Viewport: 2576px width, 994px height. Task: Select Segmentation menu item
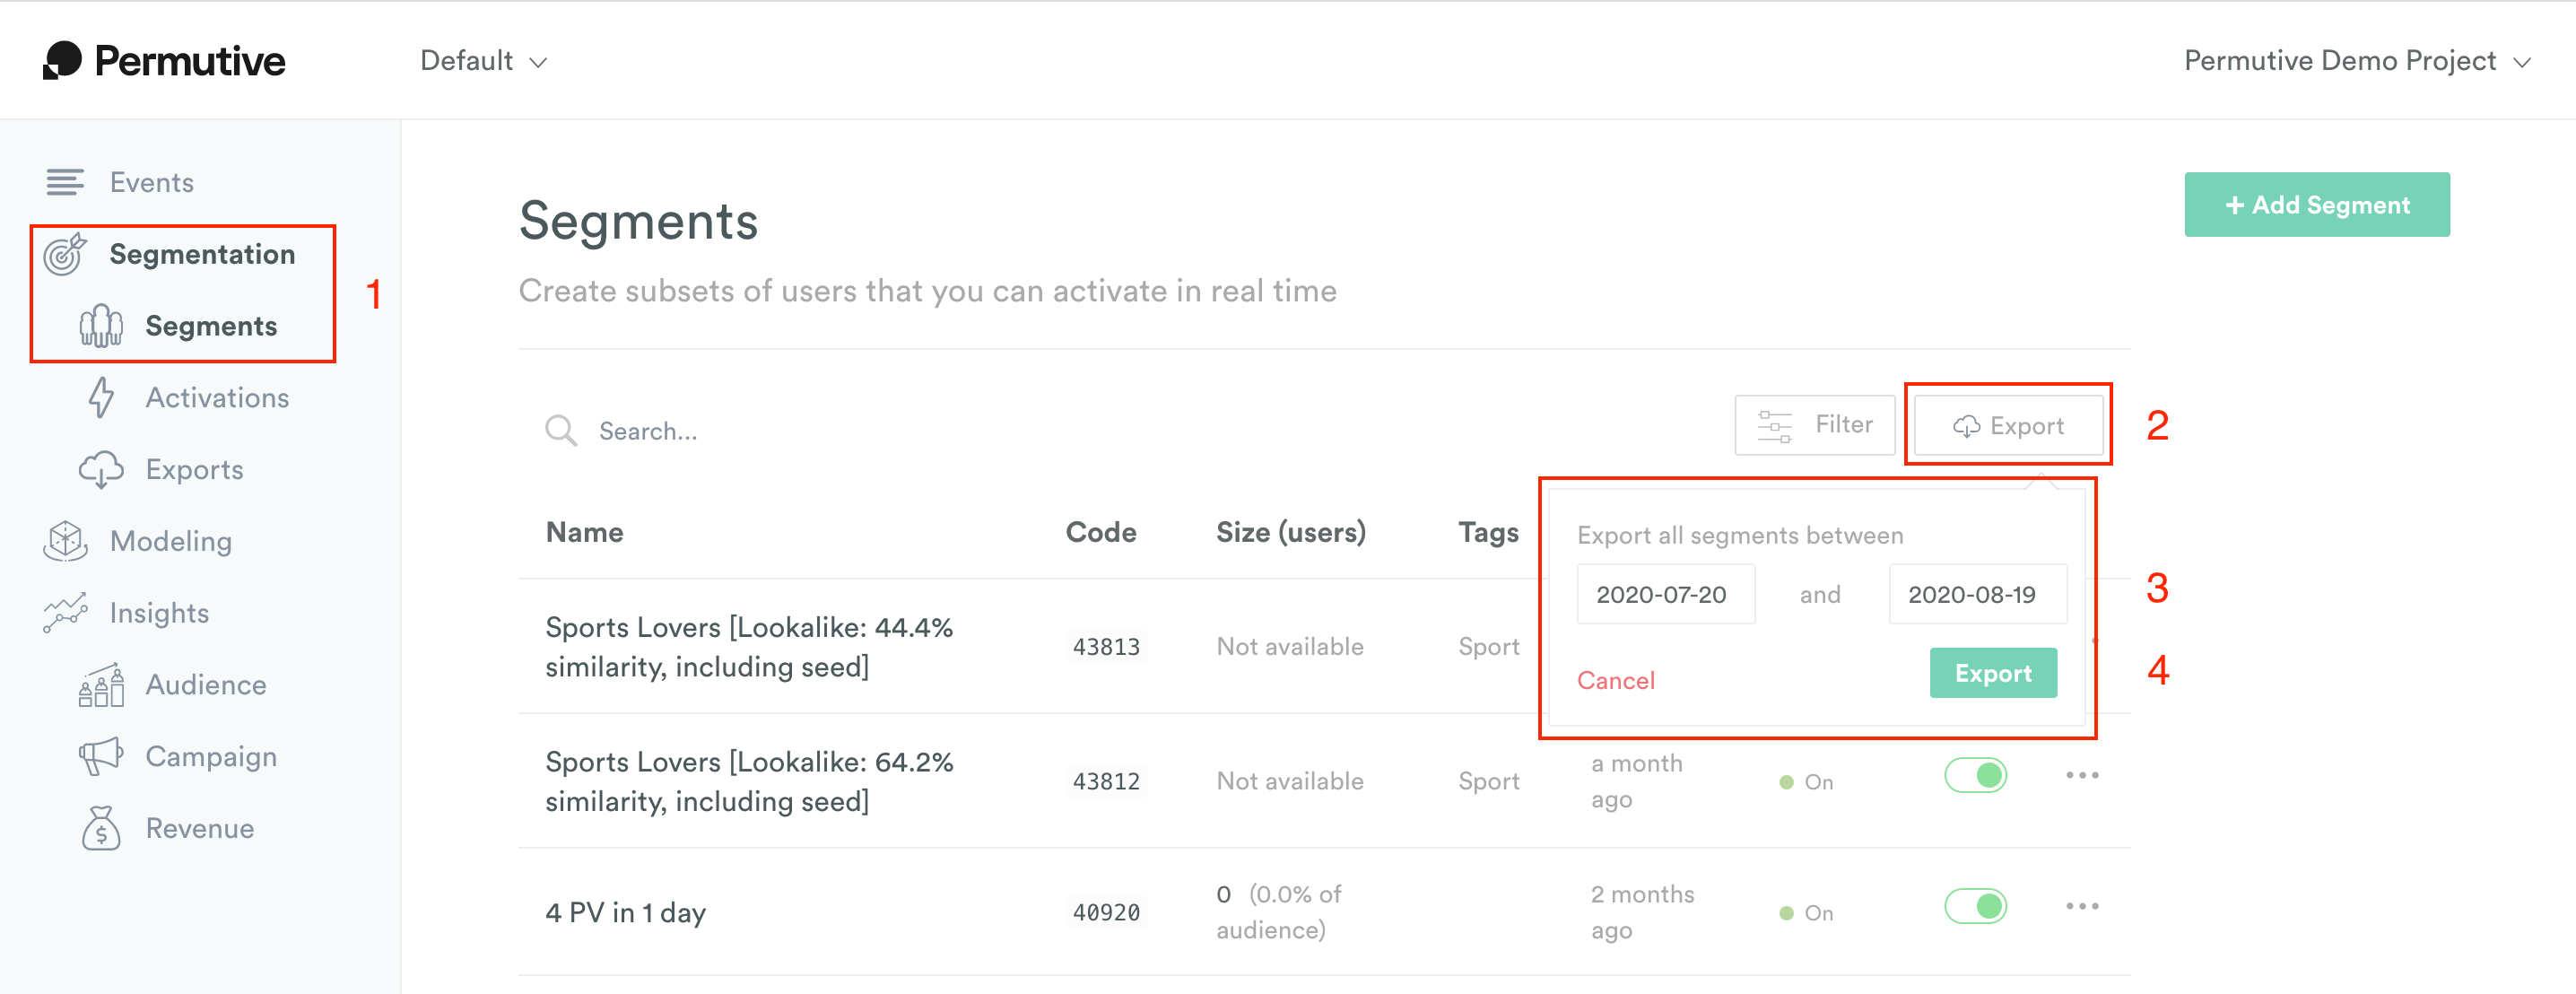pos(202,254)
